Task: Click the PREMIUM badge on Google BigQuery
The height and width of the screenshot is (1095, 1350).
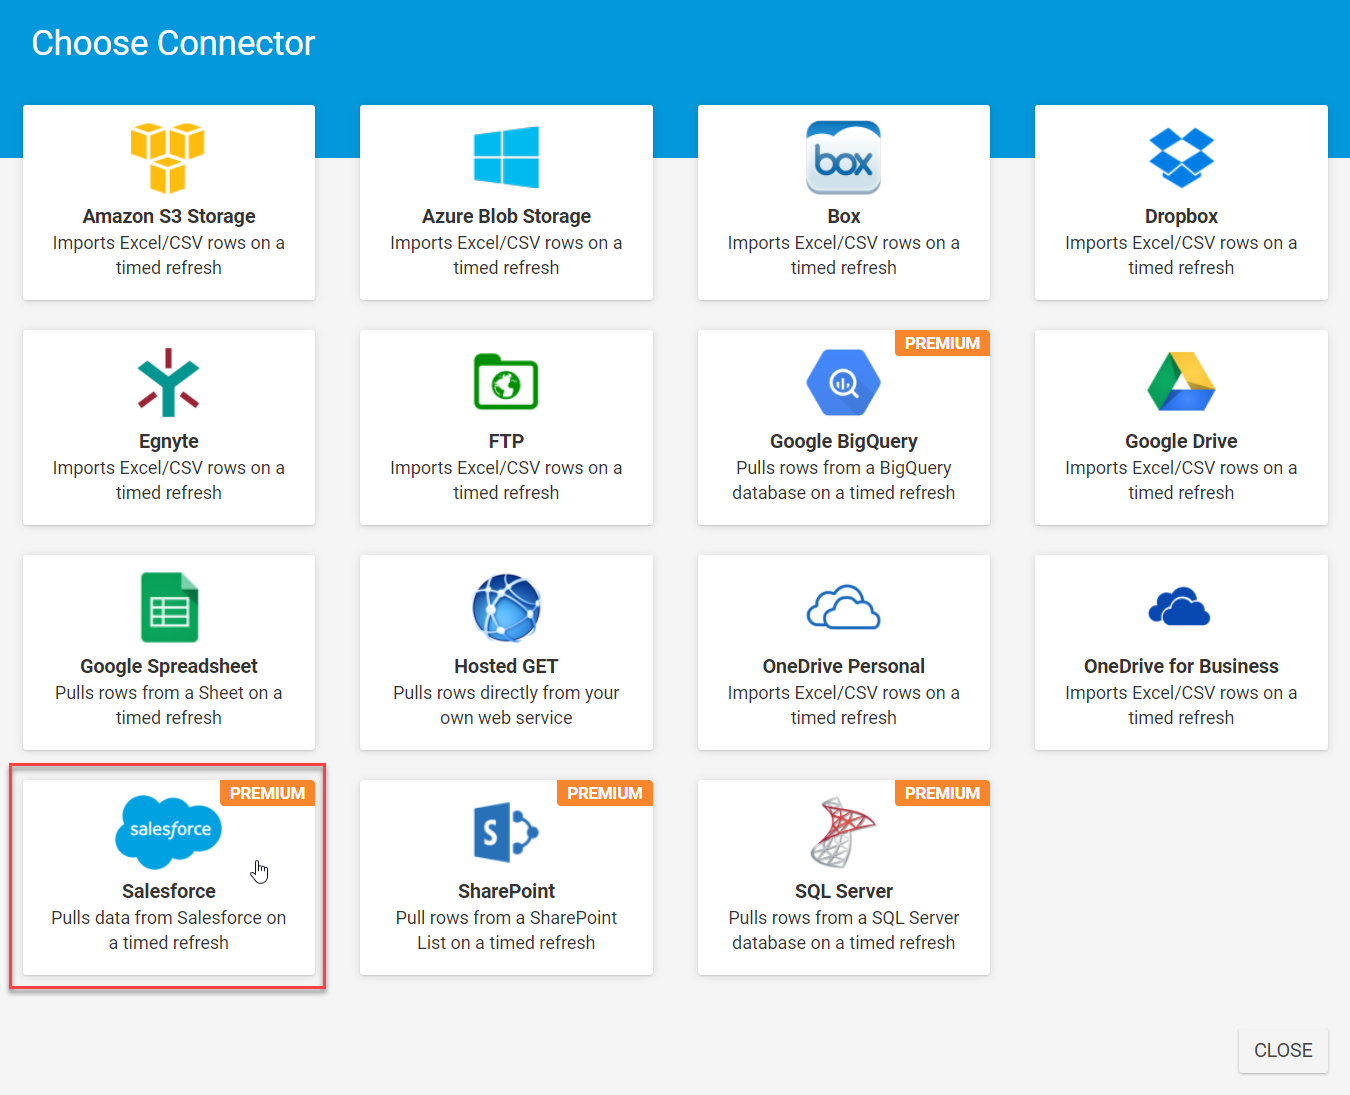Action: (942, 343)
